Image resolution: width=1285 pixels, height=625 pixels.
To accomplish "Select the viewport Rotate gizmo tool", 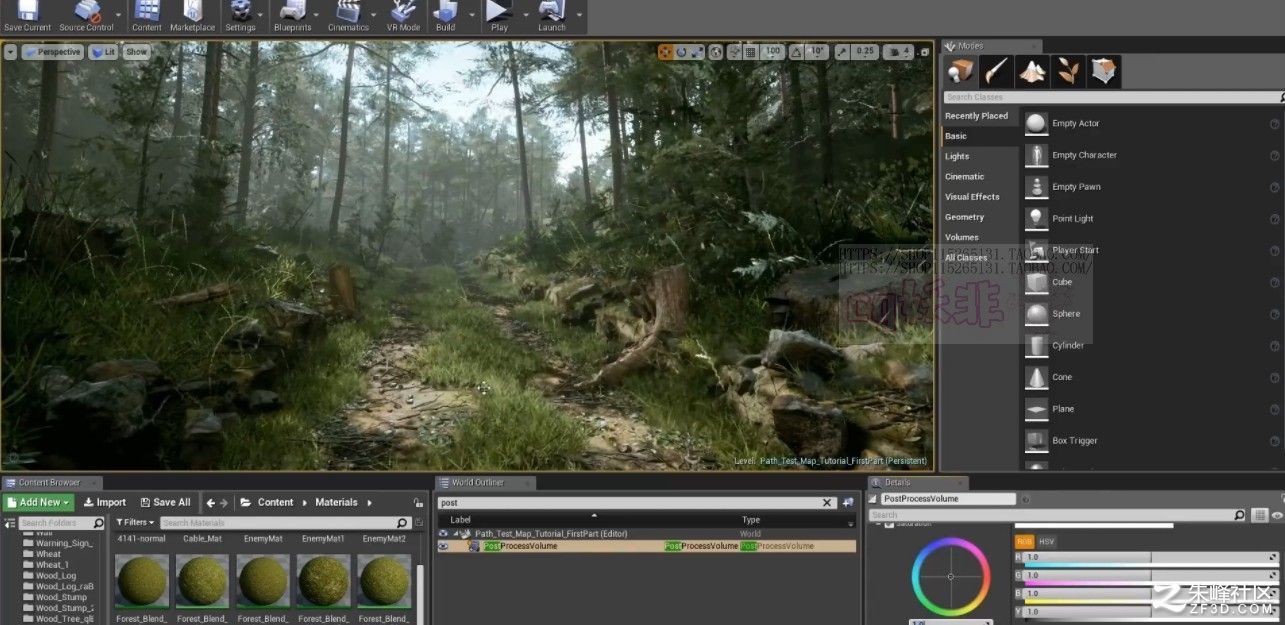I will (681, 52).
